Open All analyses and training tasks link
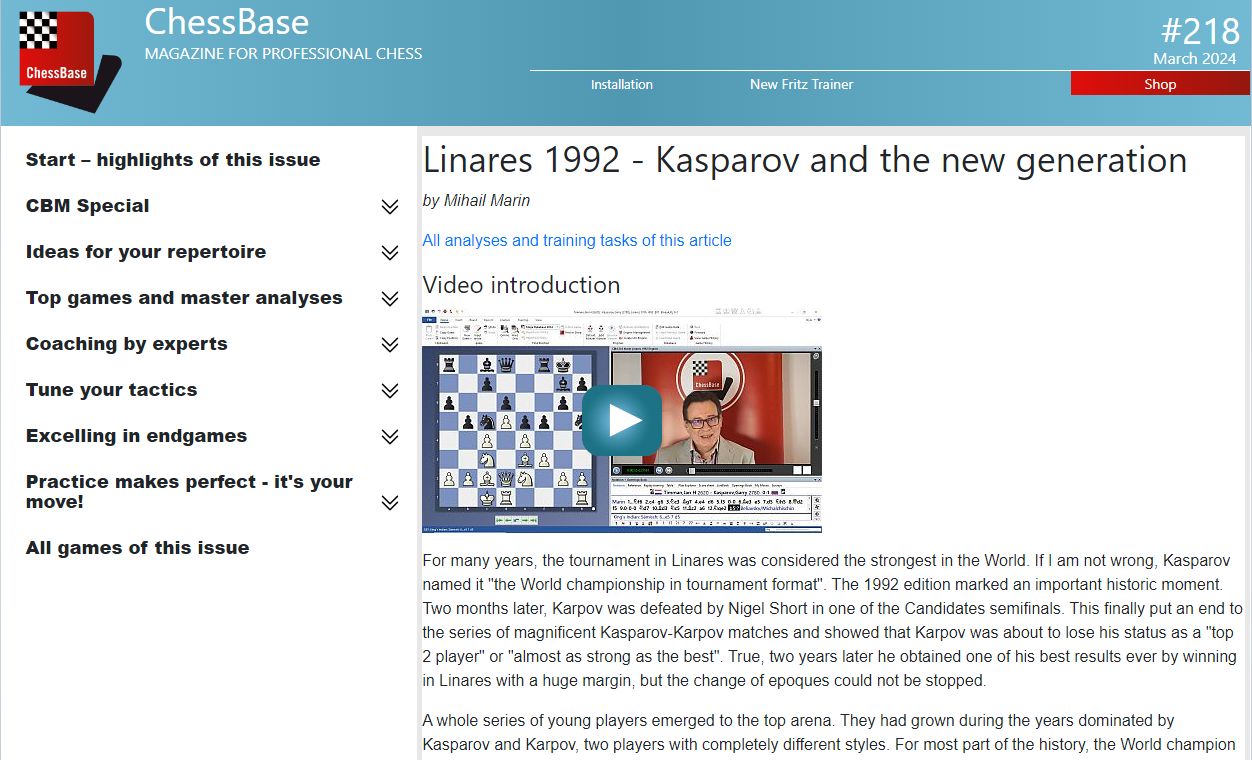 click(x=577, y=240)
